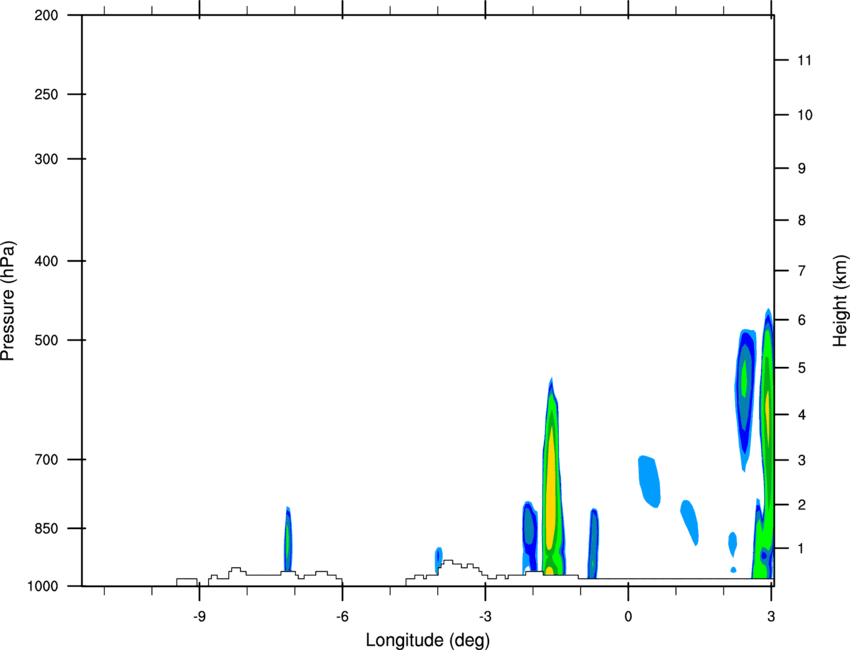This screenshot has height=650, width=850.
Task: Click the 11 km height tick label
Action: click(804, 60)
